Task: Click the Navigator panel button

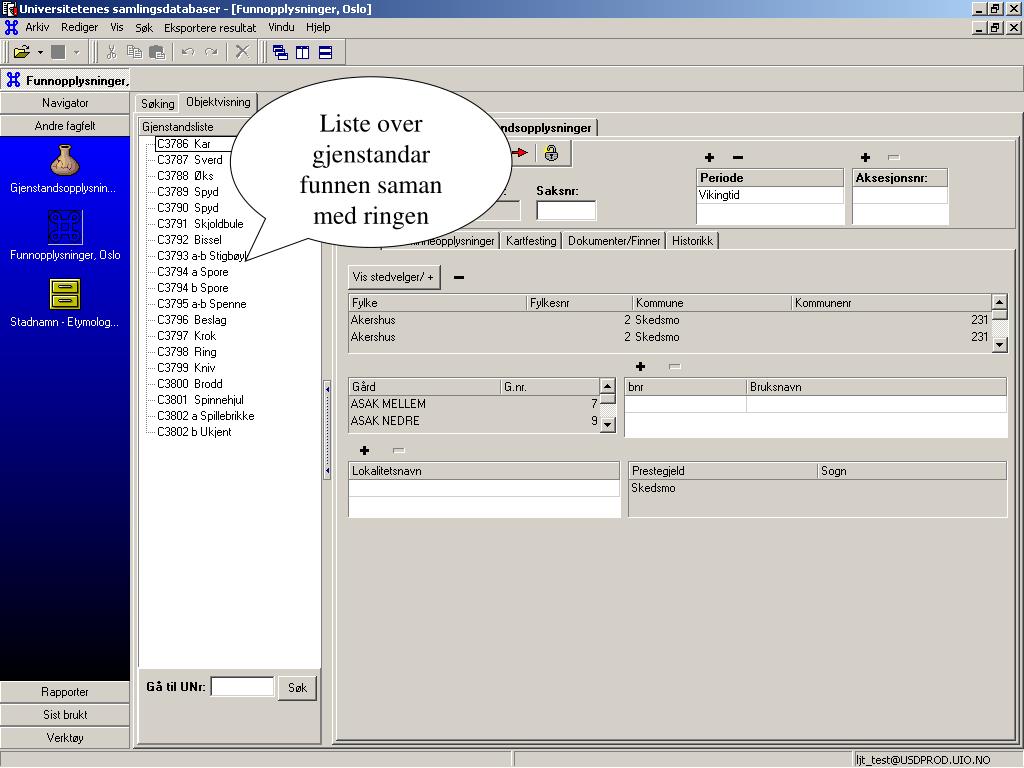Action: (x=65, y=103)
